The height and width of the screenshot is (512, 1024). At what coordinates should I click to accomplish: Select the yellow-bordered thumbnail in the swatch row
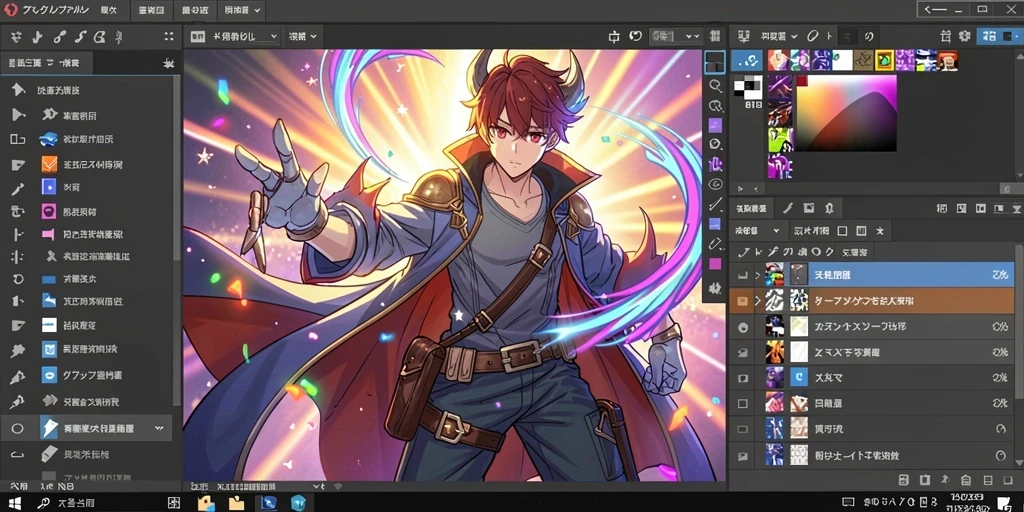pyautogui.click(x=884, y=60)
